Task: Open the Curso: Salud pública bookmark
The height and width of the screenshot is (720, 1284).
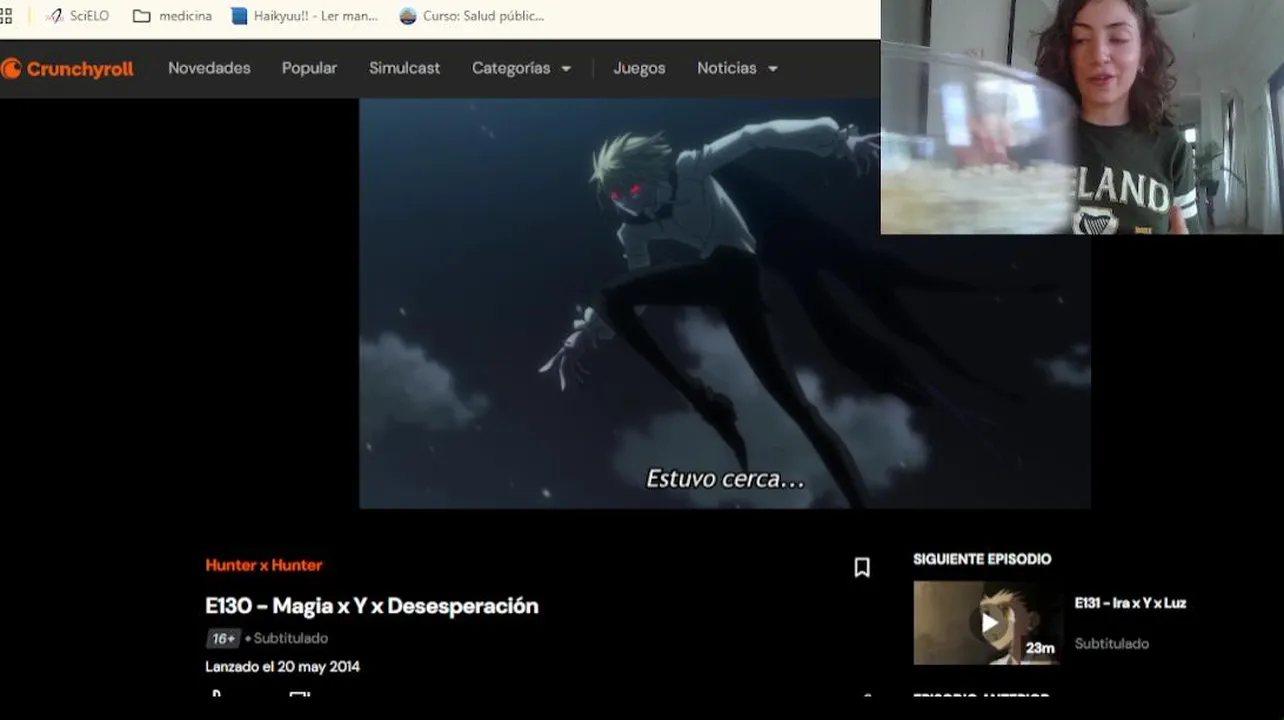Action: point(471,16)
